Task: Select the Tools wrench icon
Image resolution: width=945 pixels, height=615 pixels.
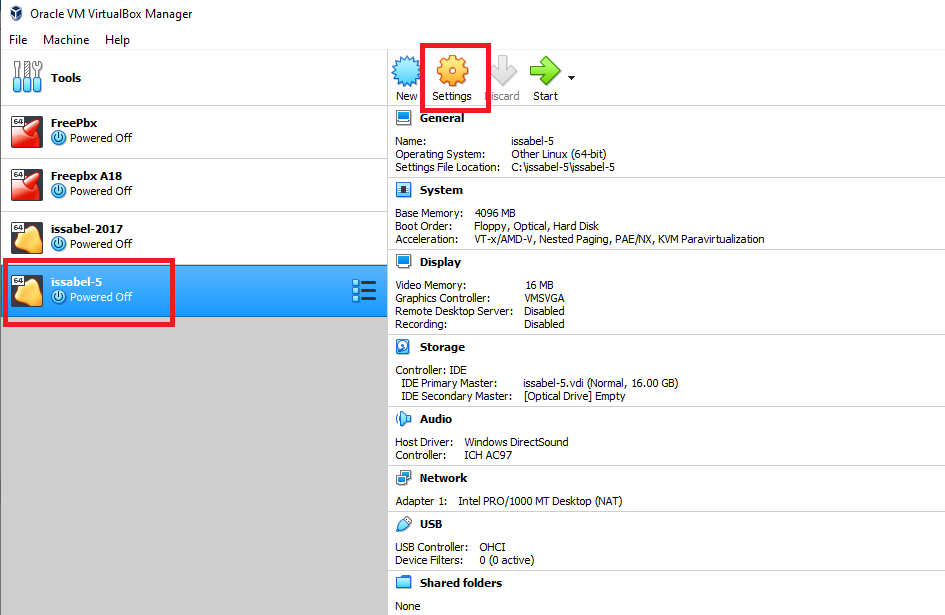Action: 27,77
